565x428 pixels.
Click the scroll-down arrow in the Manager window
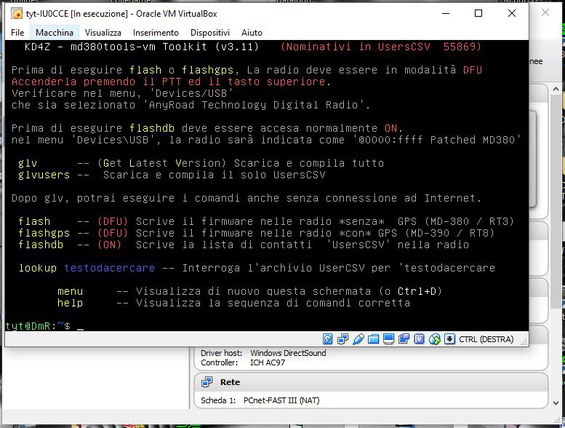point(556,403)
